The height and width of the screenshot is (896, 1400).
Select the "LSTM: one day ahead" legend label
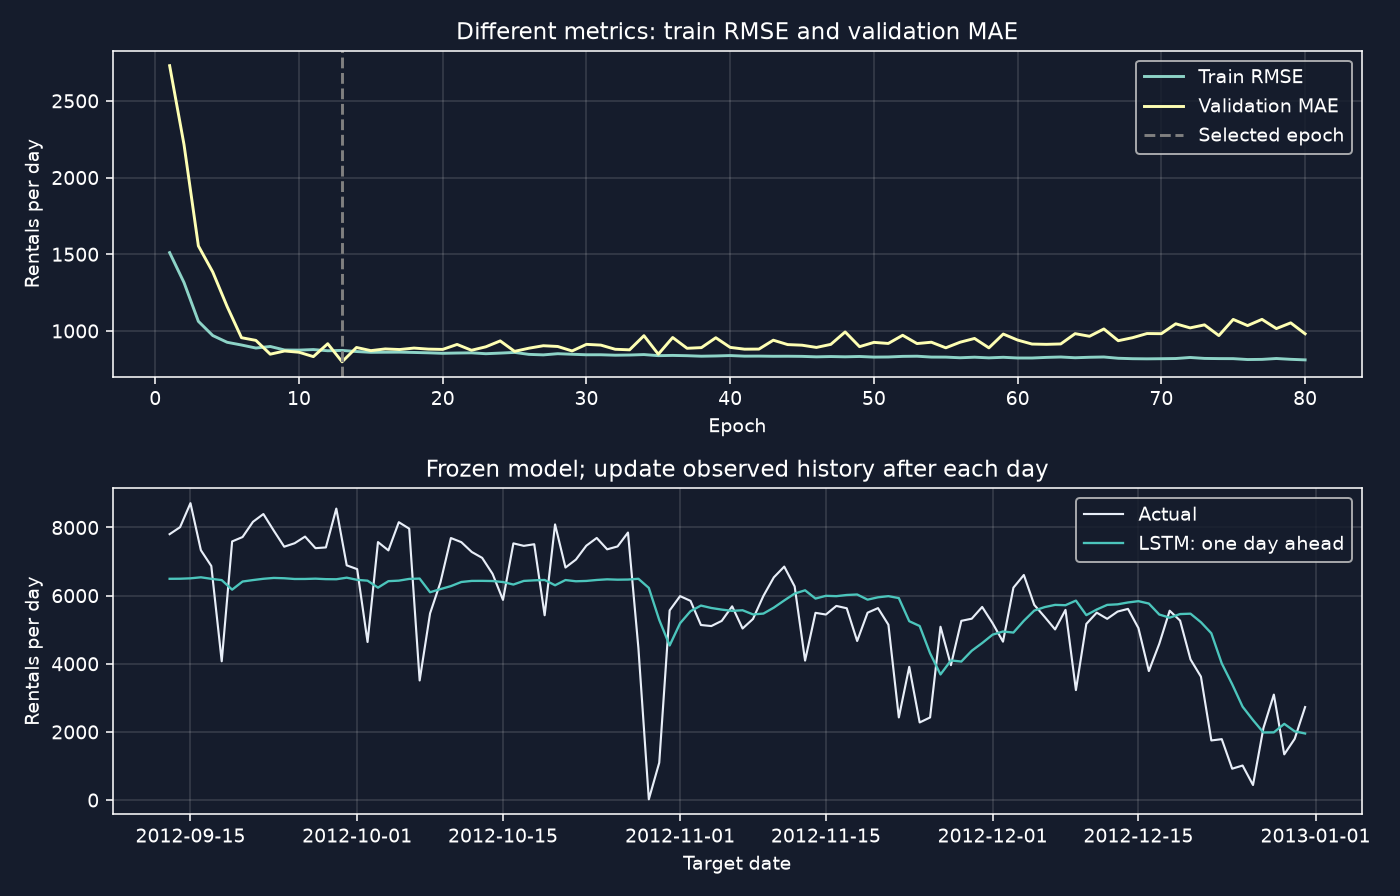click(1241, 544)
